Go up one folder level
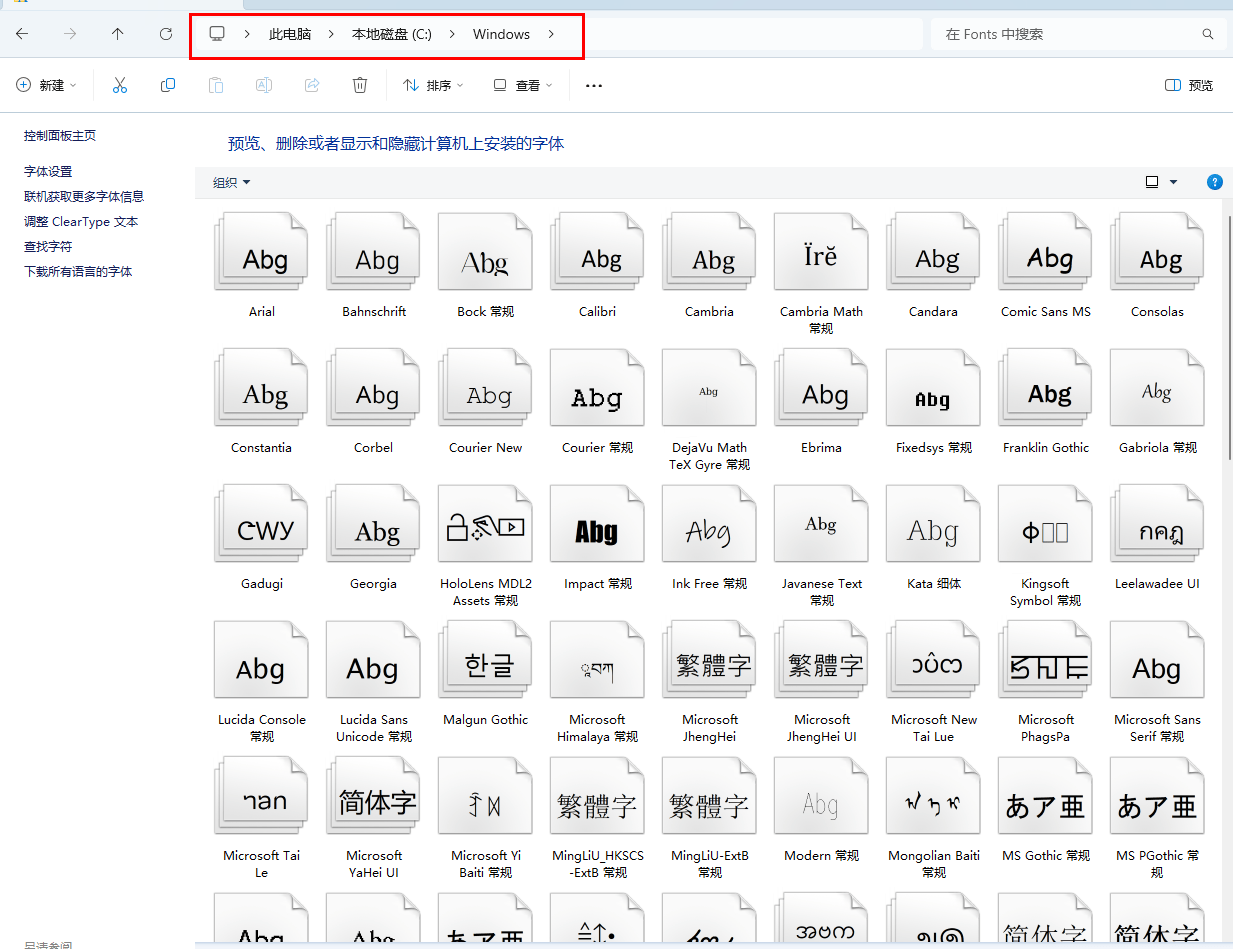Screen dimensions: 1233x949 tap(118, 34)
